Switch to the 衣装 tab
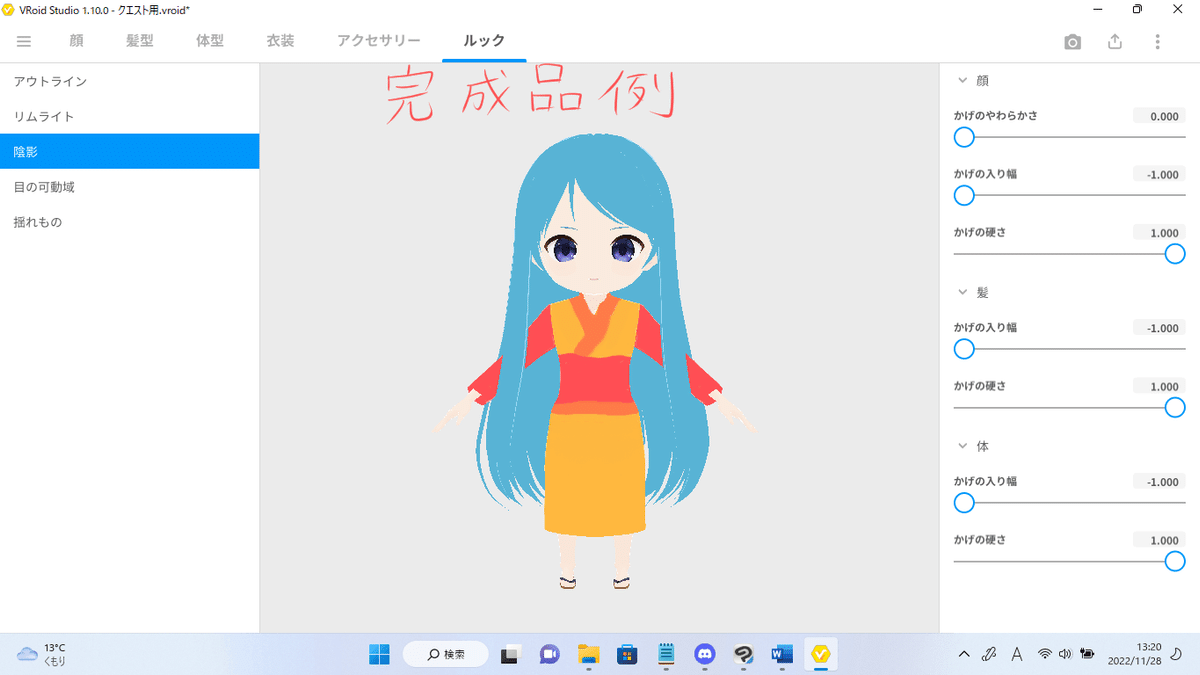This screenshot has height=675, width=1200. click(x=280, y=42)
